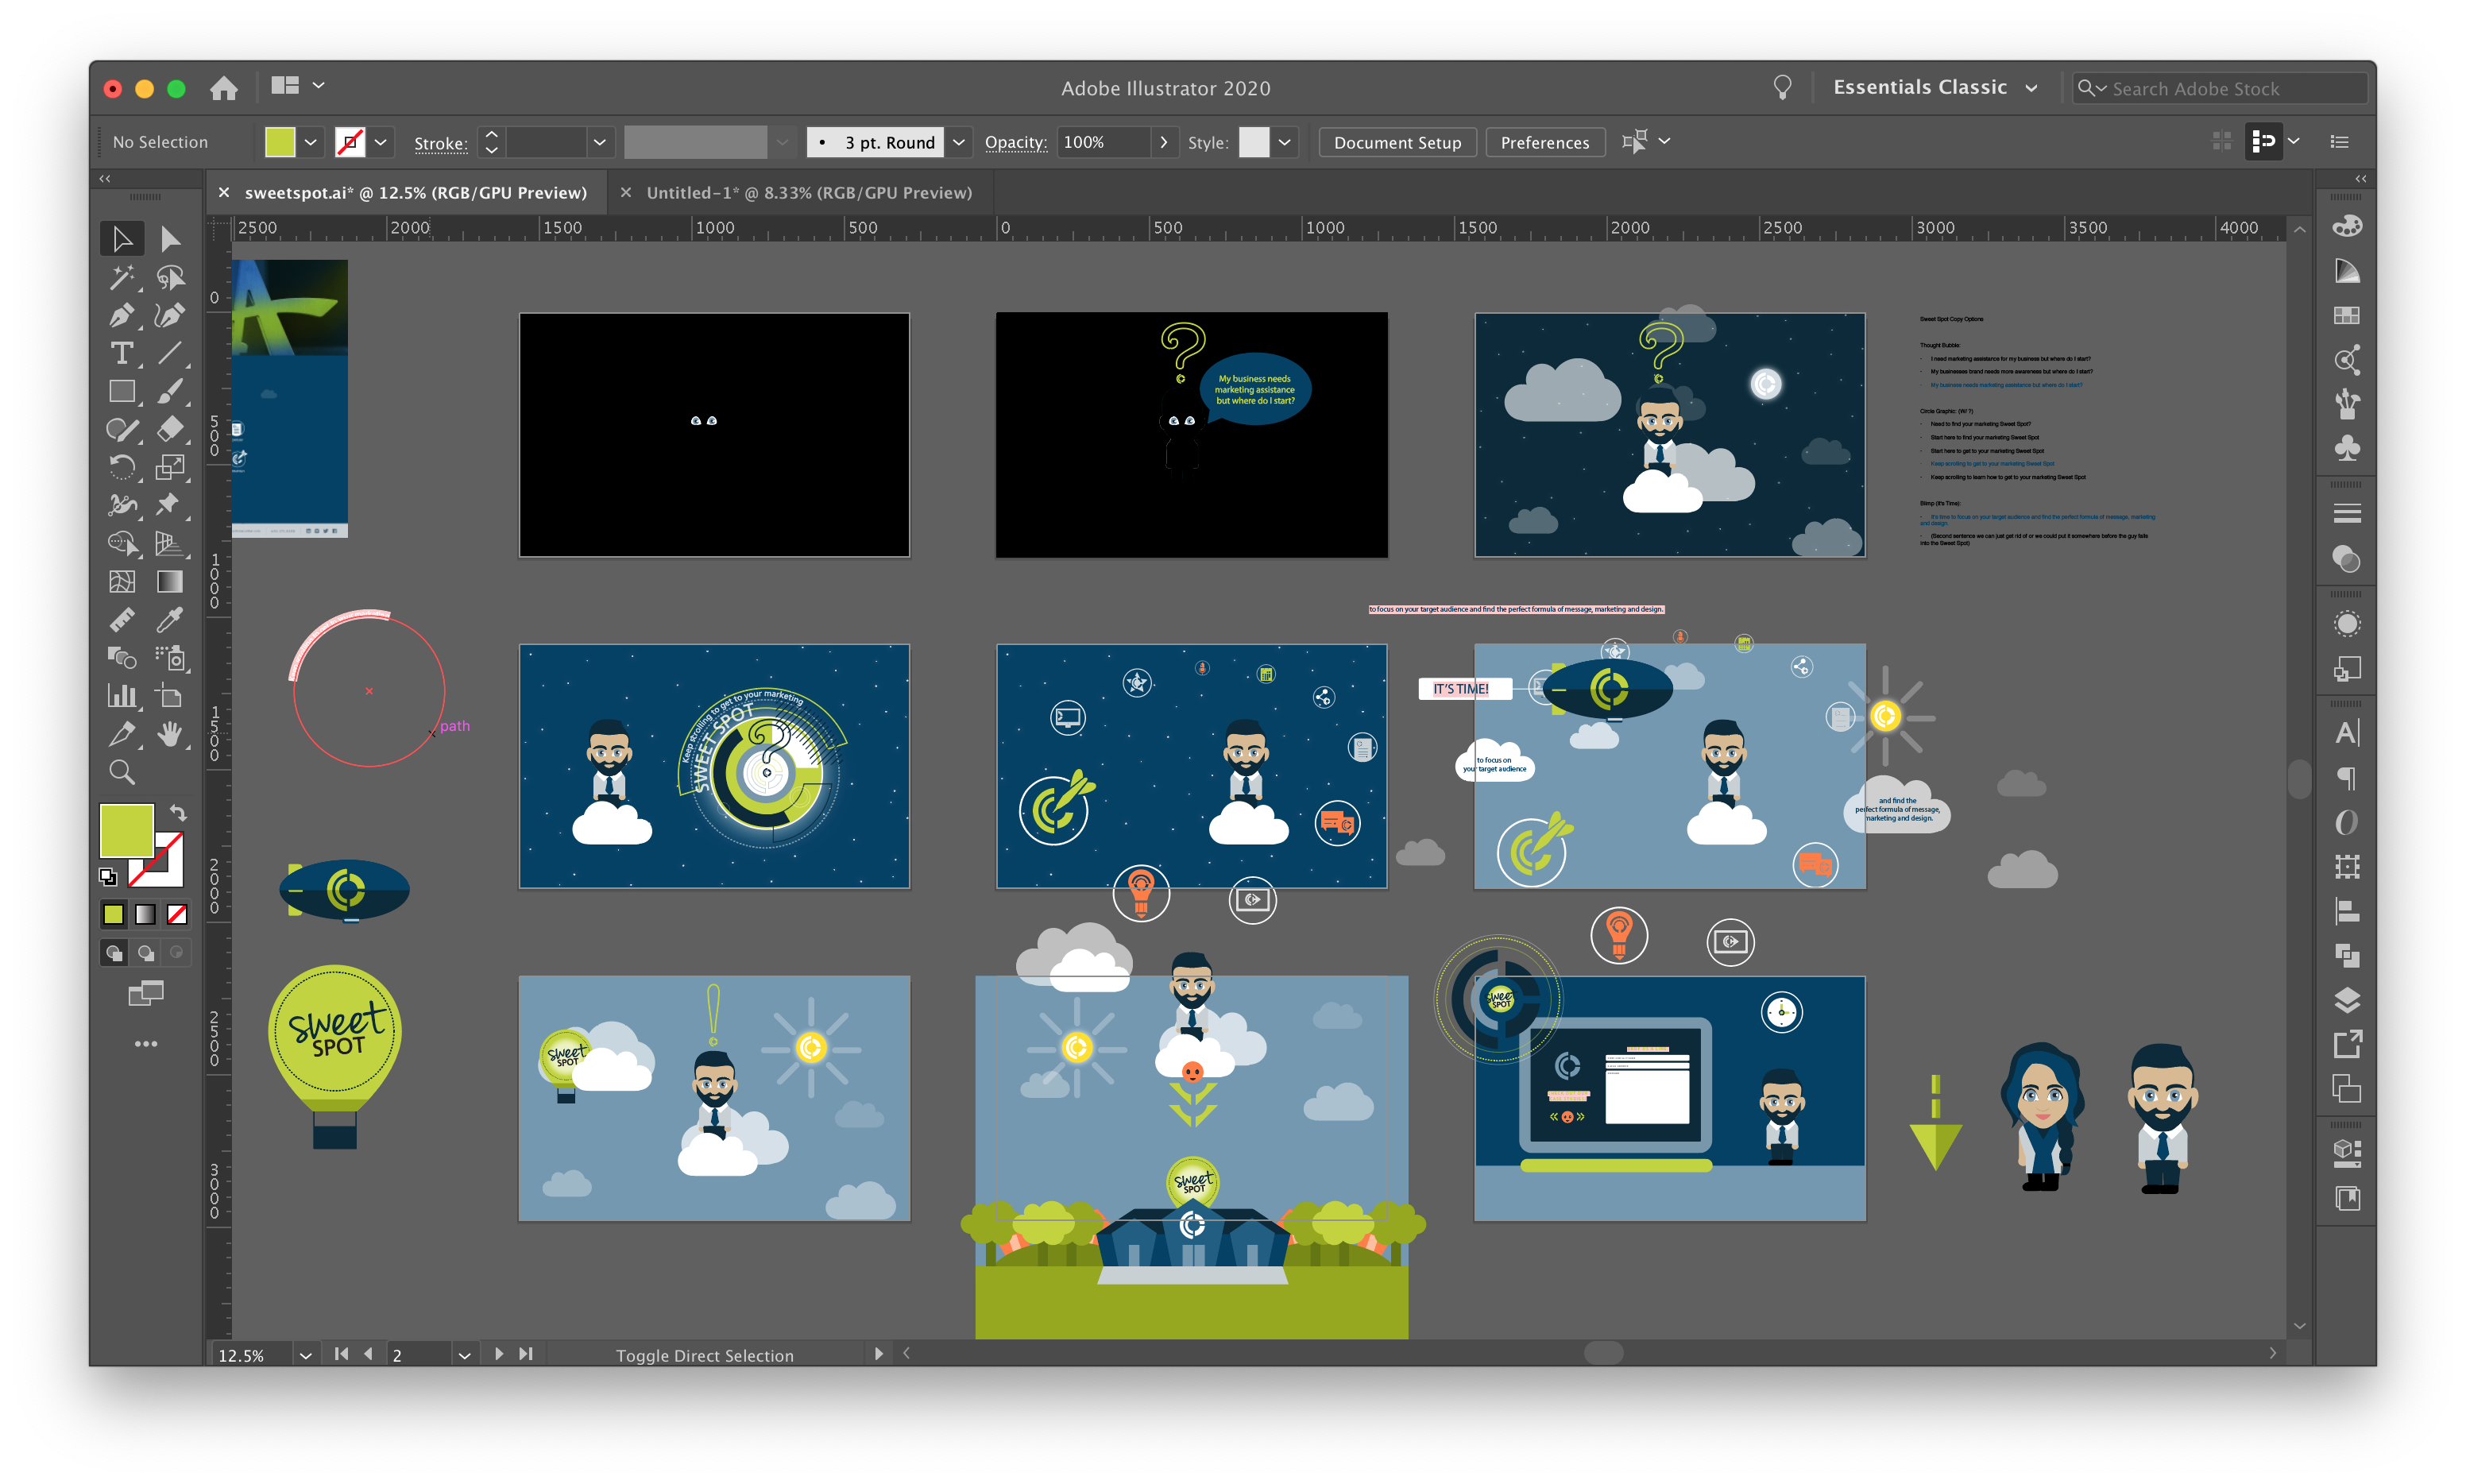Select the Pen tool

[x=121, y=316]
